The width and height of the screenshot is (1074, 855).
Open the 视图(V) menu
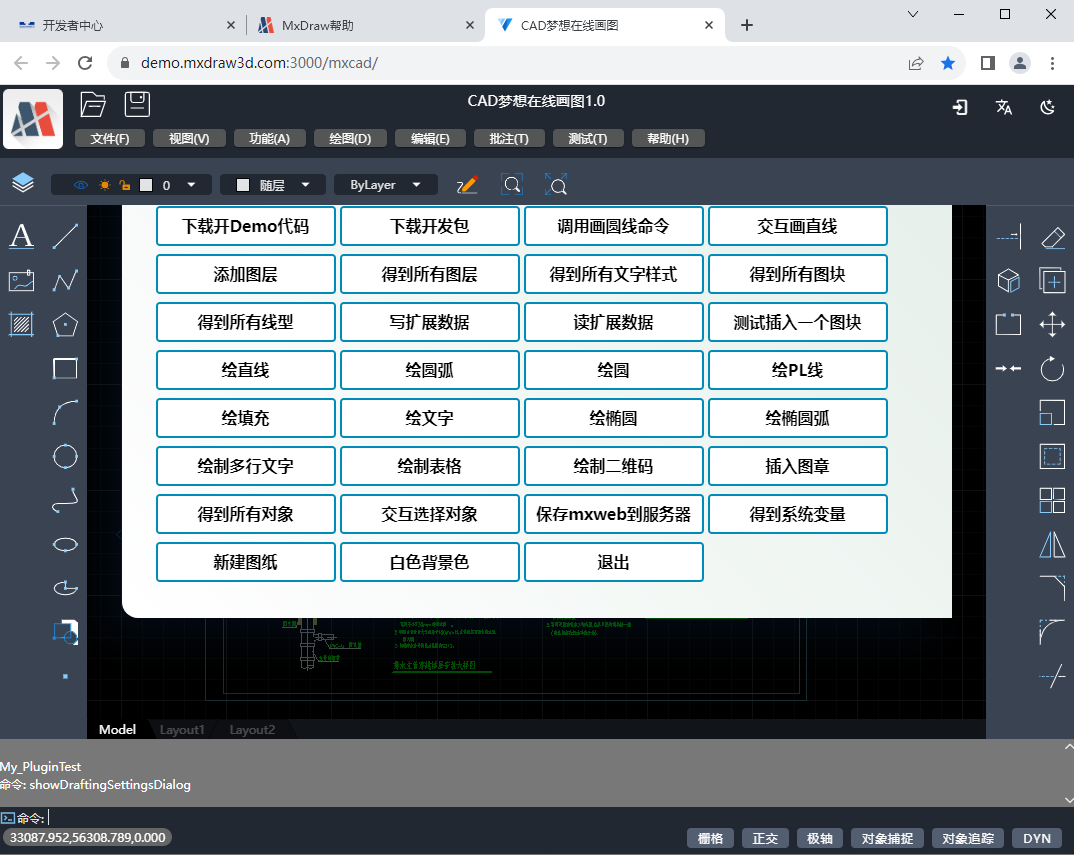[x=189, y=138]
